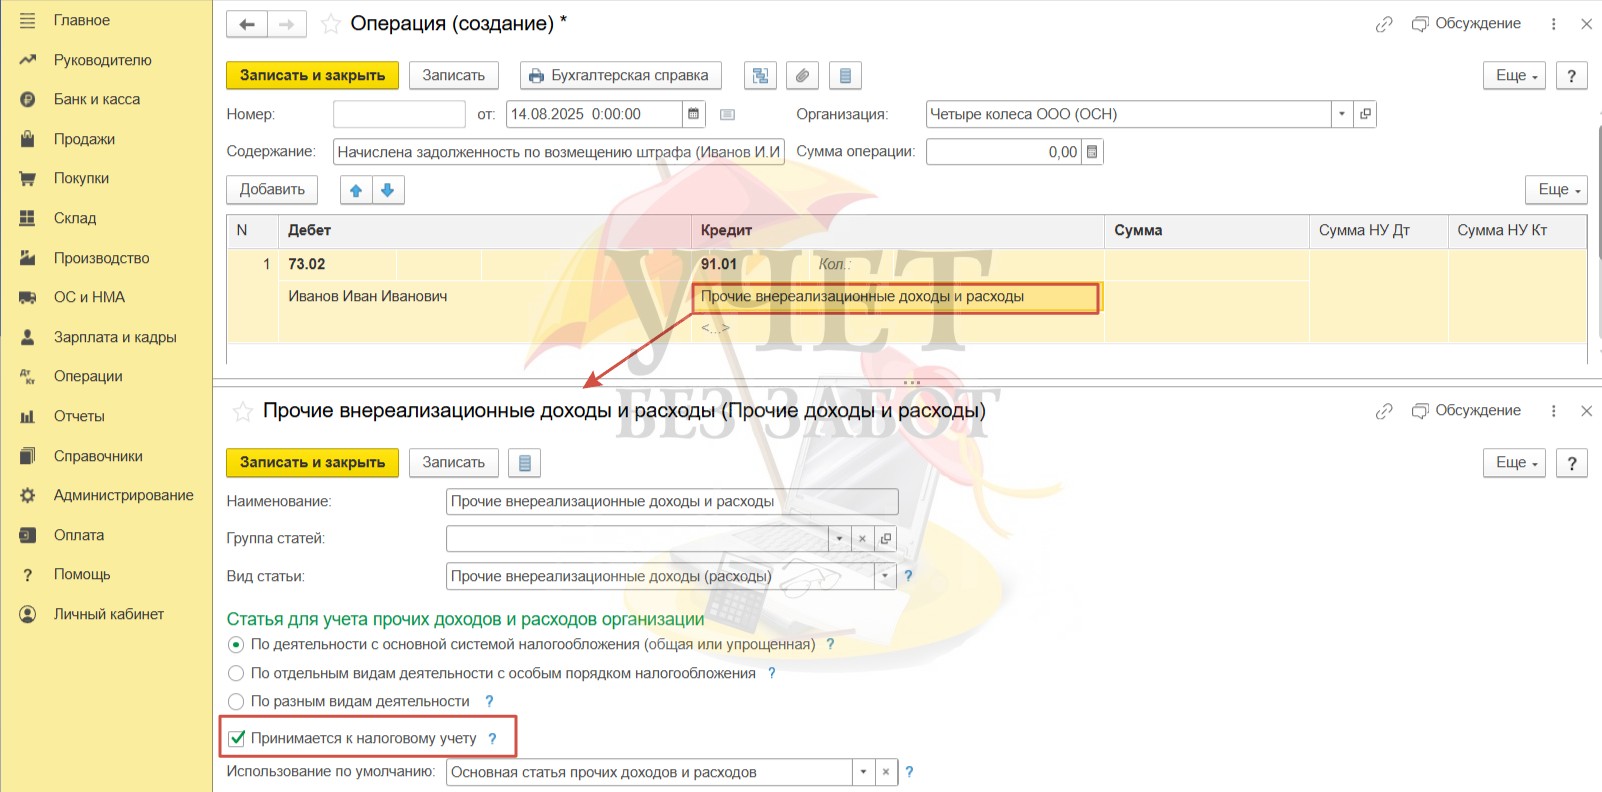Select По разным видам деятельности option

coord(236,702)
